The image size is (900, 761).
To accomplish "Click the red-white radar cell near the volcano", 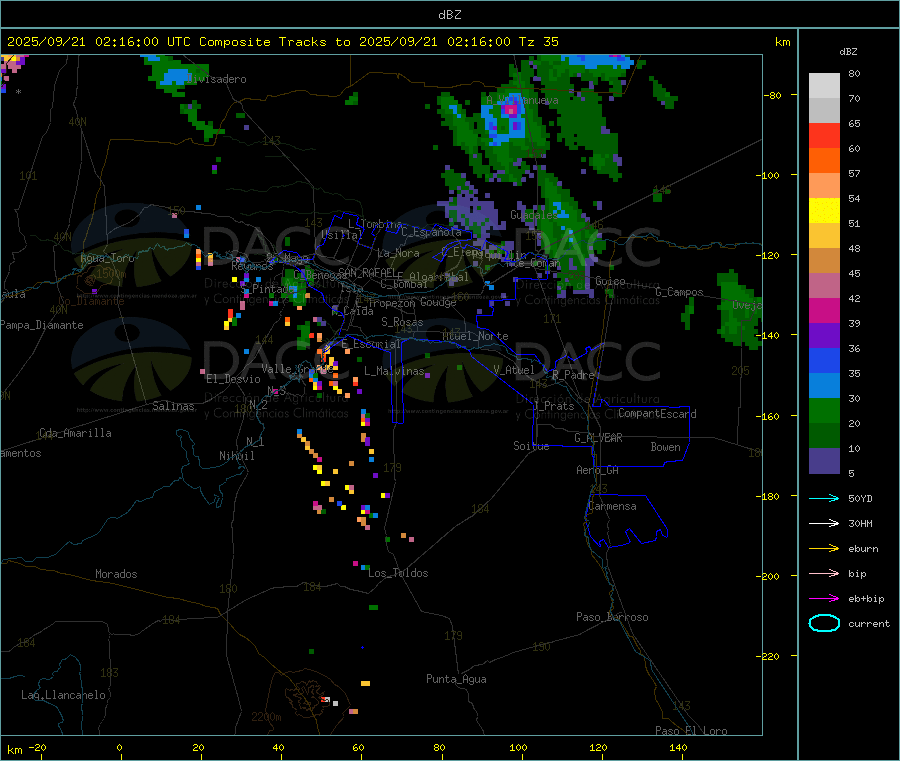I will coord(326,700).
